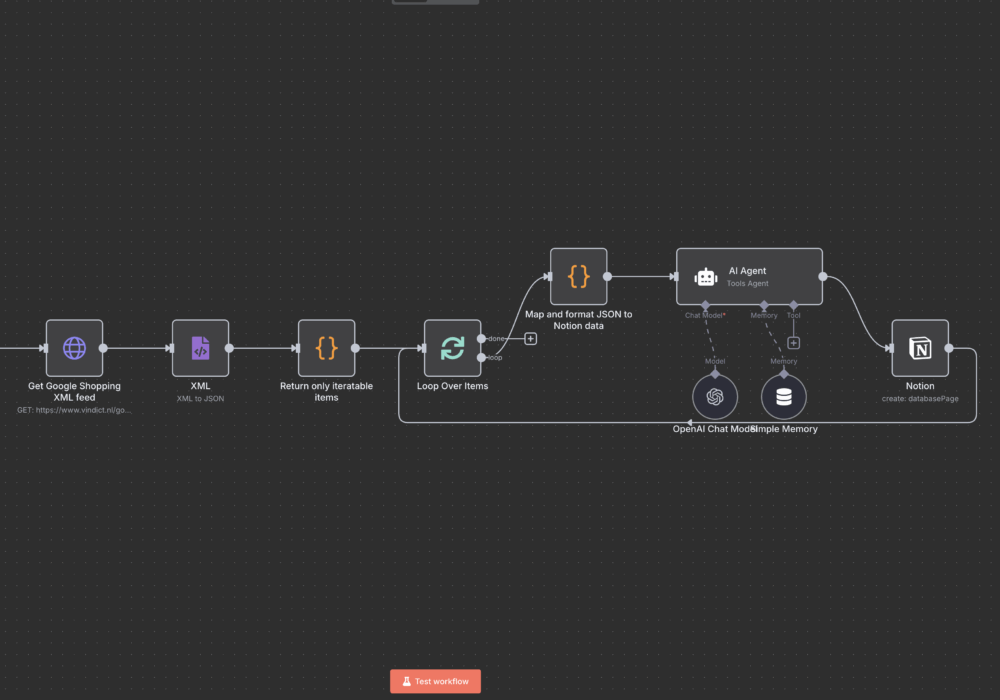
Task: Click the AI Agent output connector handle
Action: click(x=823, y=277)
